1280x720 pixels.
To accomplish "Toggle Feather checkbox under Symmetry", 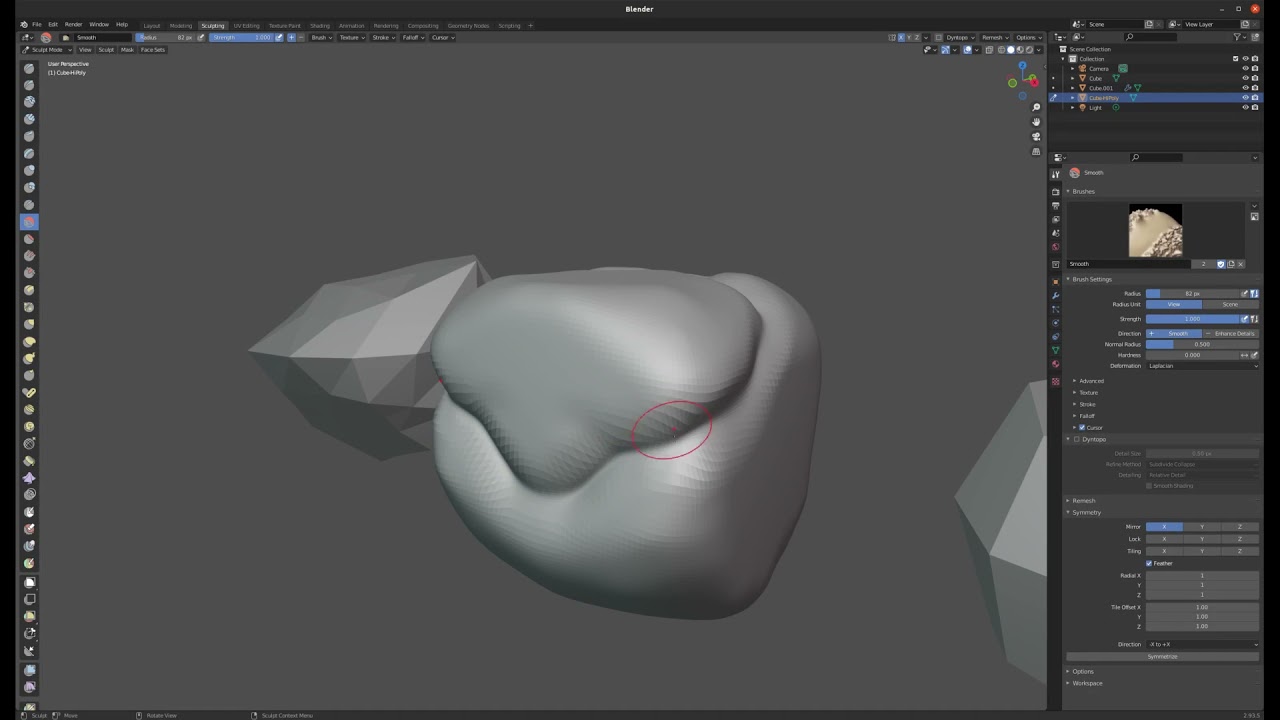I will (1149, 563).
